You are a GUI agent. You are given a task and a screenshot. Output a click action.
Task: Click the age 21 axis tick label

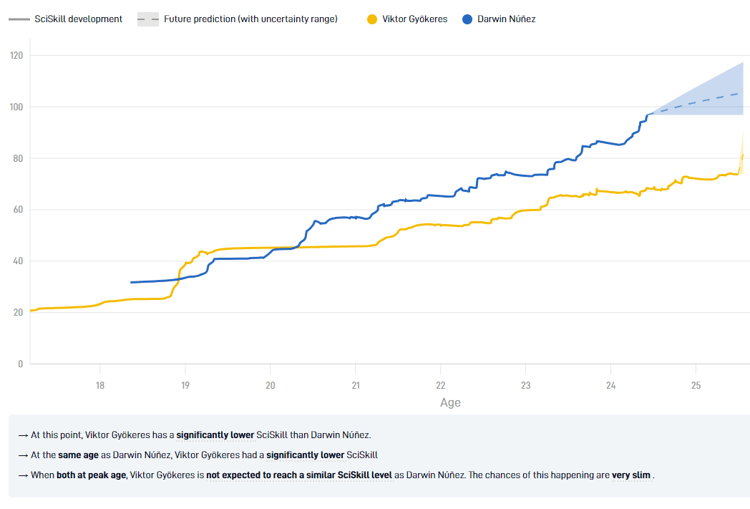coord(355,386)
